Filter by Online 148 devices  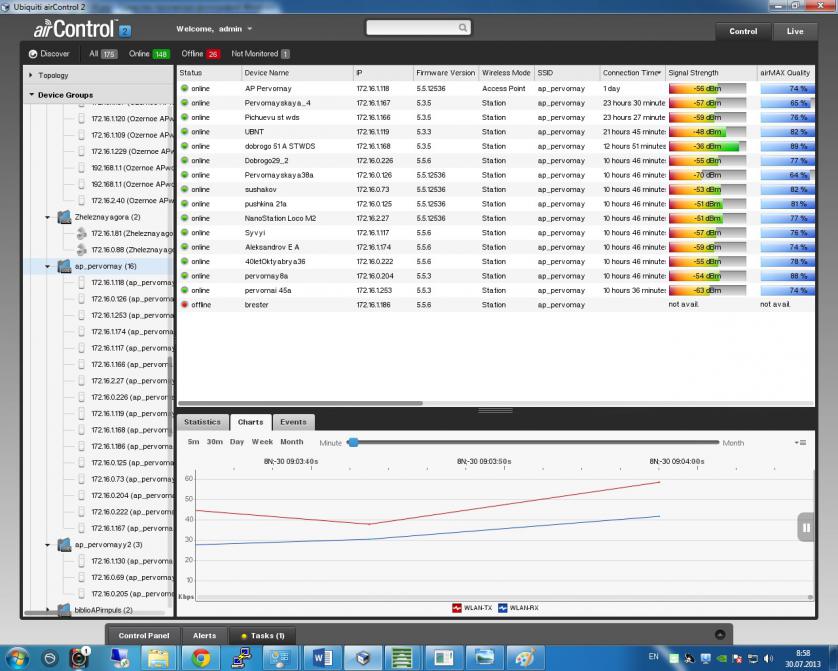[149, 53]
